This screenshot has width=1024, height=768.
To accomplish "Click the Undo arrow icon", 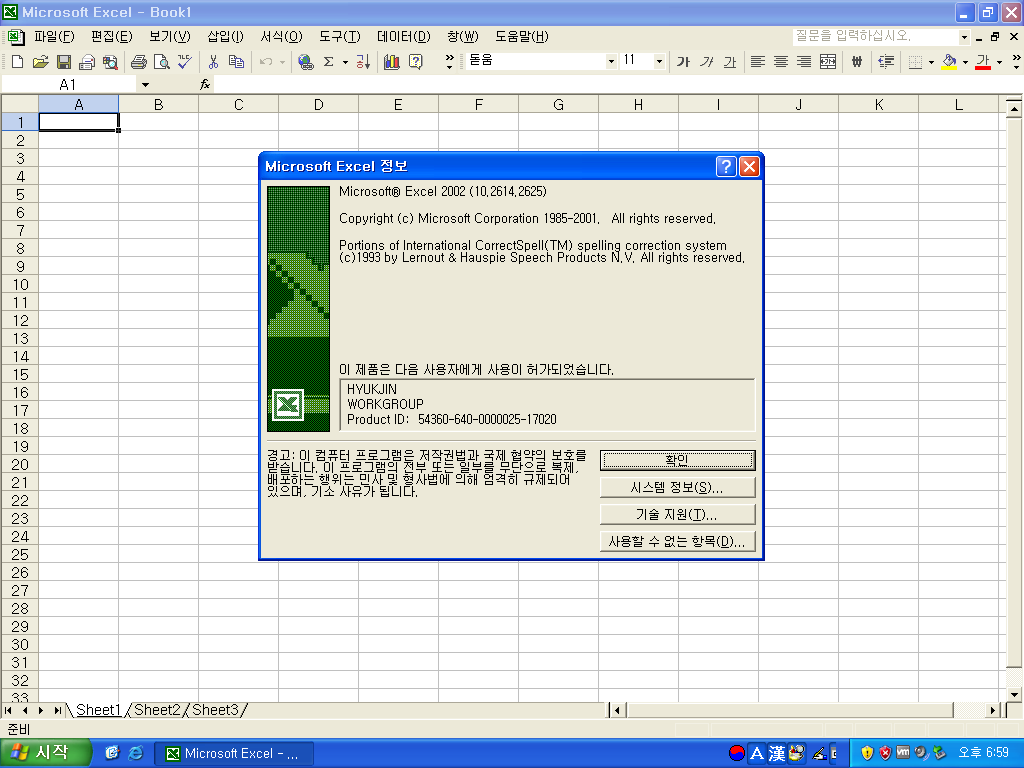I will point(266,62).
